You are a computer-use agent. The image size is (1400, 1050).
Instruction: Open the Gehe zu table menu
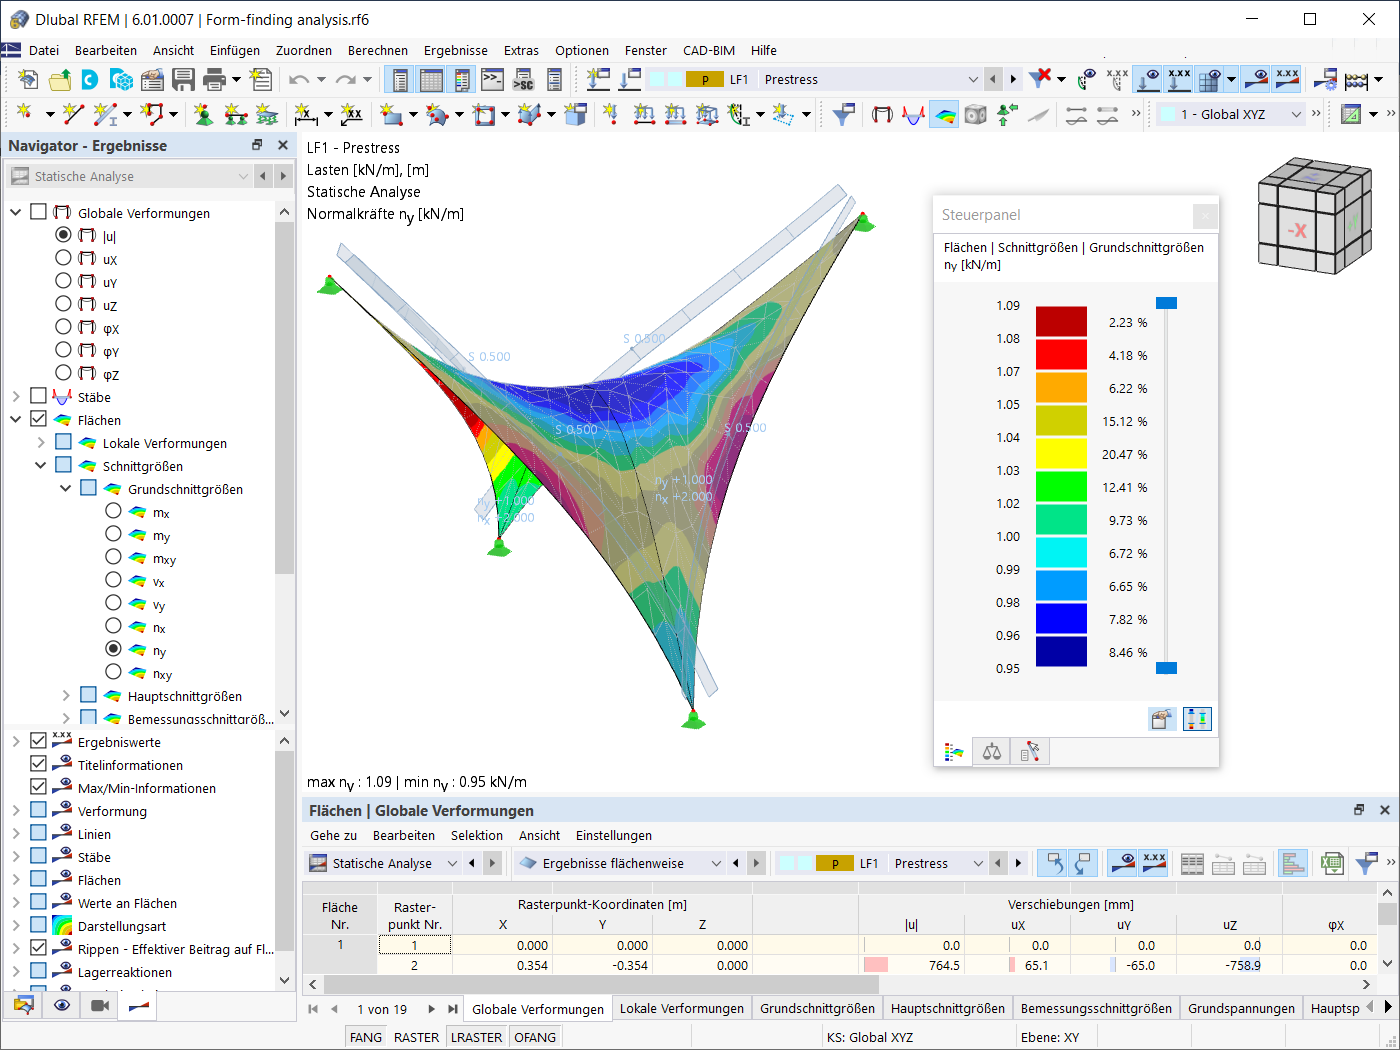click(333, 835)
